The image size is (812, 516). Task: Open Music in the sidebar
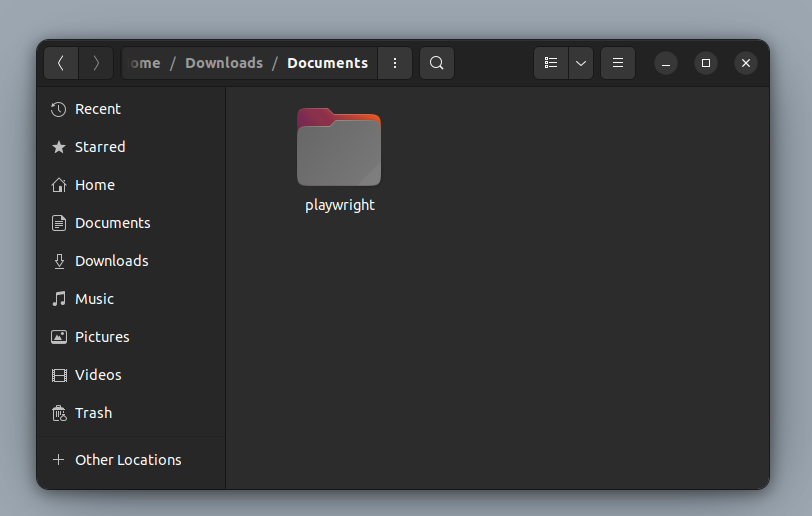click(132, 299)
